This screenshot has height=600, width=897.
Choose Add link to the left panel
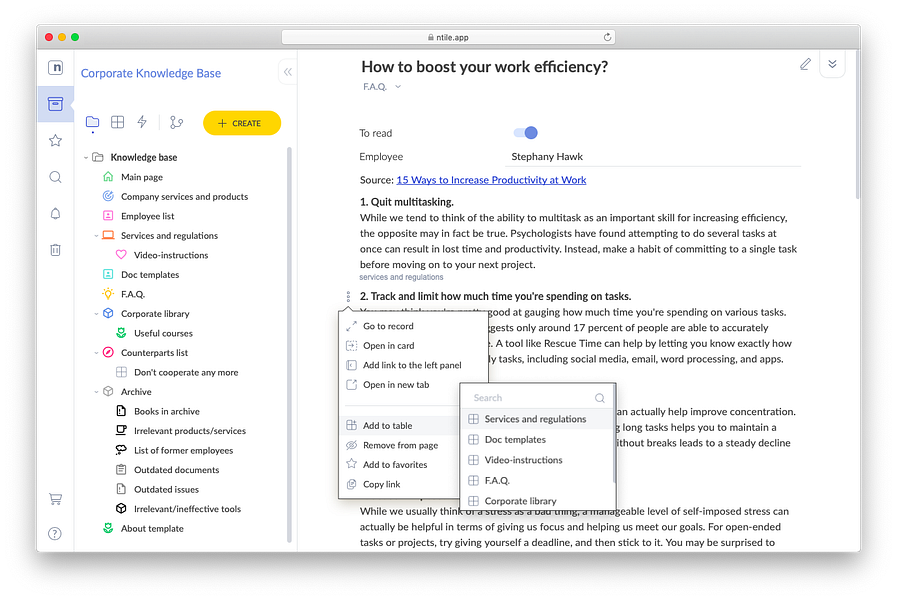414,365
